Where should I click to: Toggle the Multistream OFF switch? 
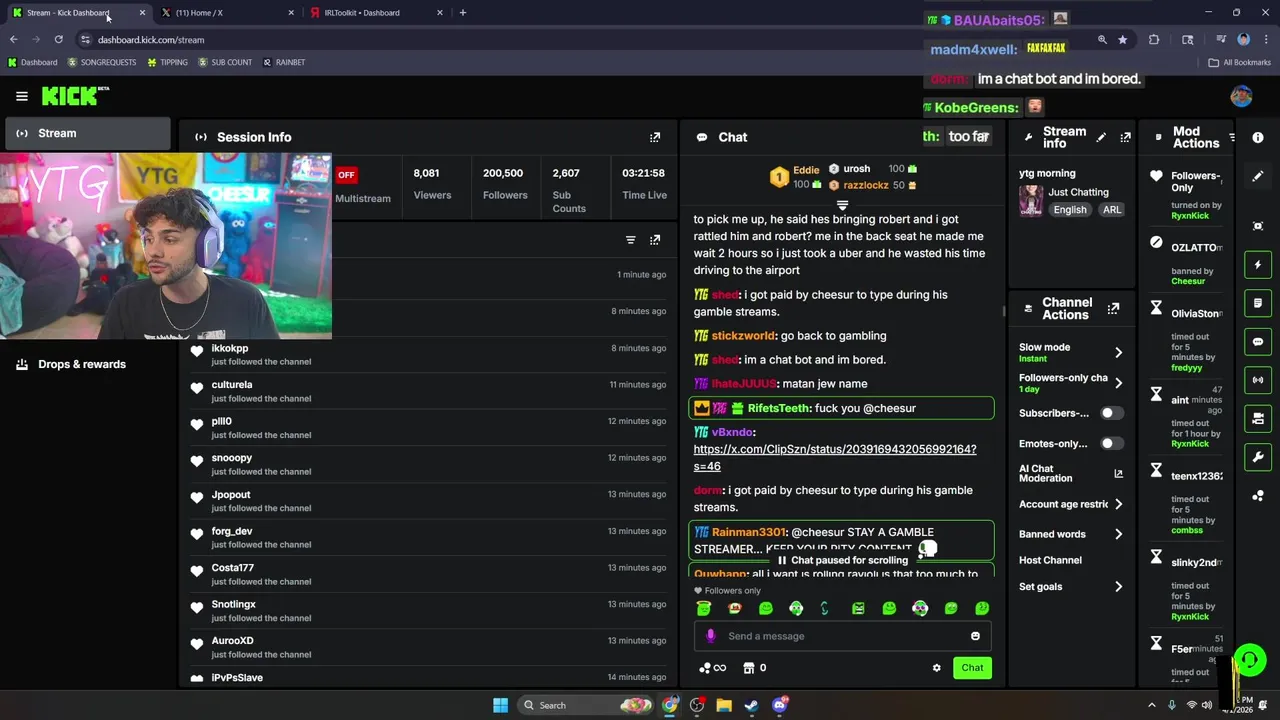coord(346,175)
